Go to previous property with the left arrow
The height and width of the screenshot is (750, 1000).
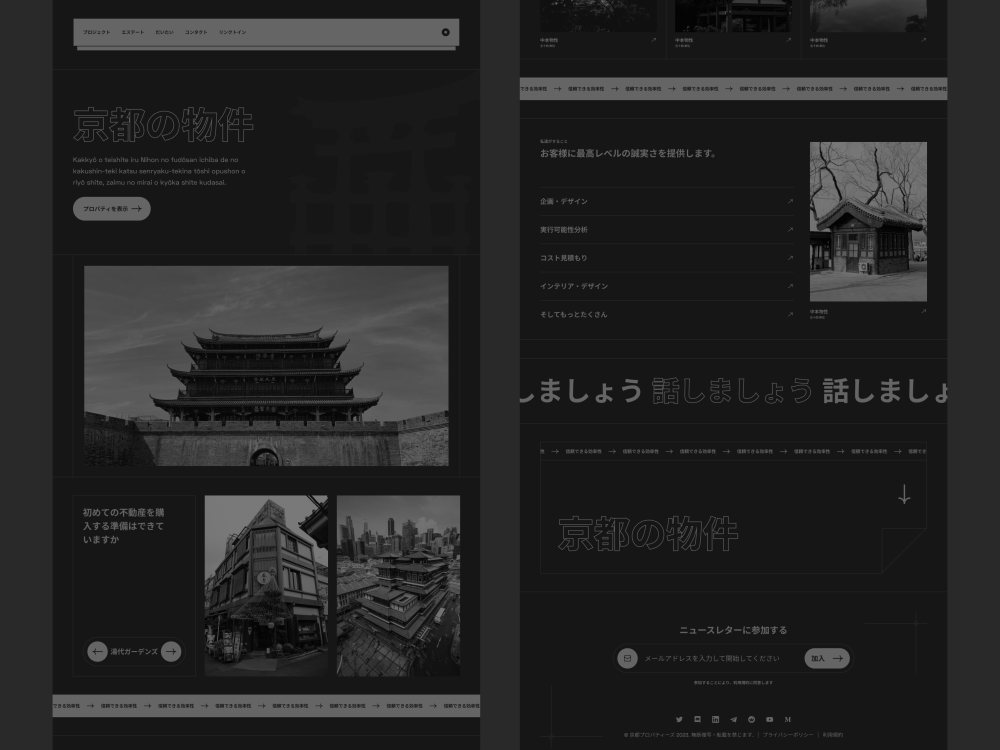tap(97, 651)
